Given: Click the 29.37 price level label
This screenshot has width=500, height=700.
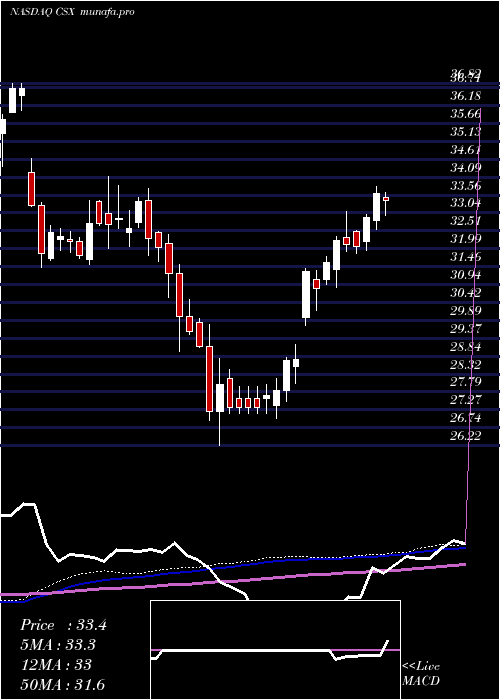Looking at the screenshot, I should 465,329.
